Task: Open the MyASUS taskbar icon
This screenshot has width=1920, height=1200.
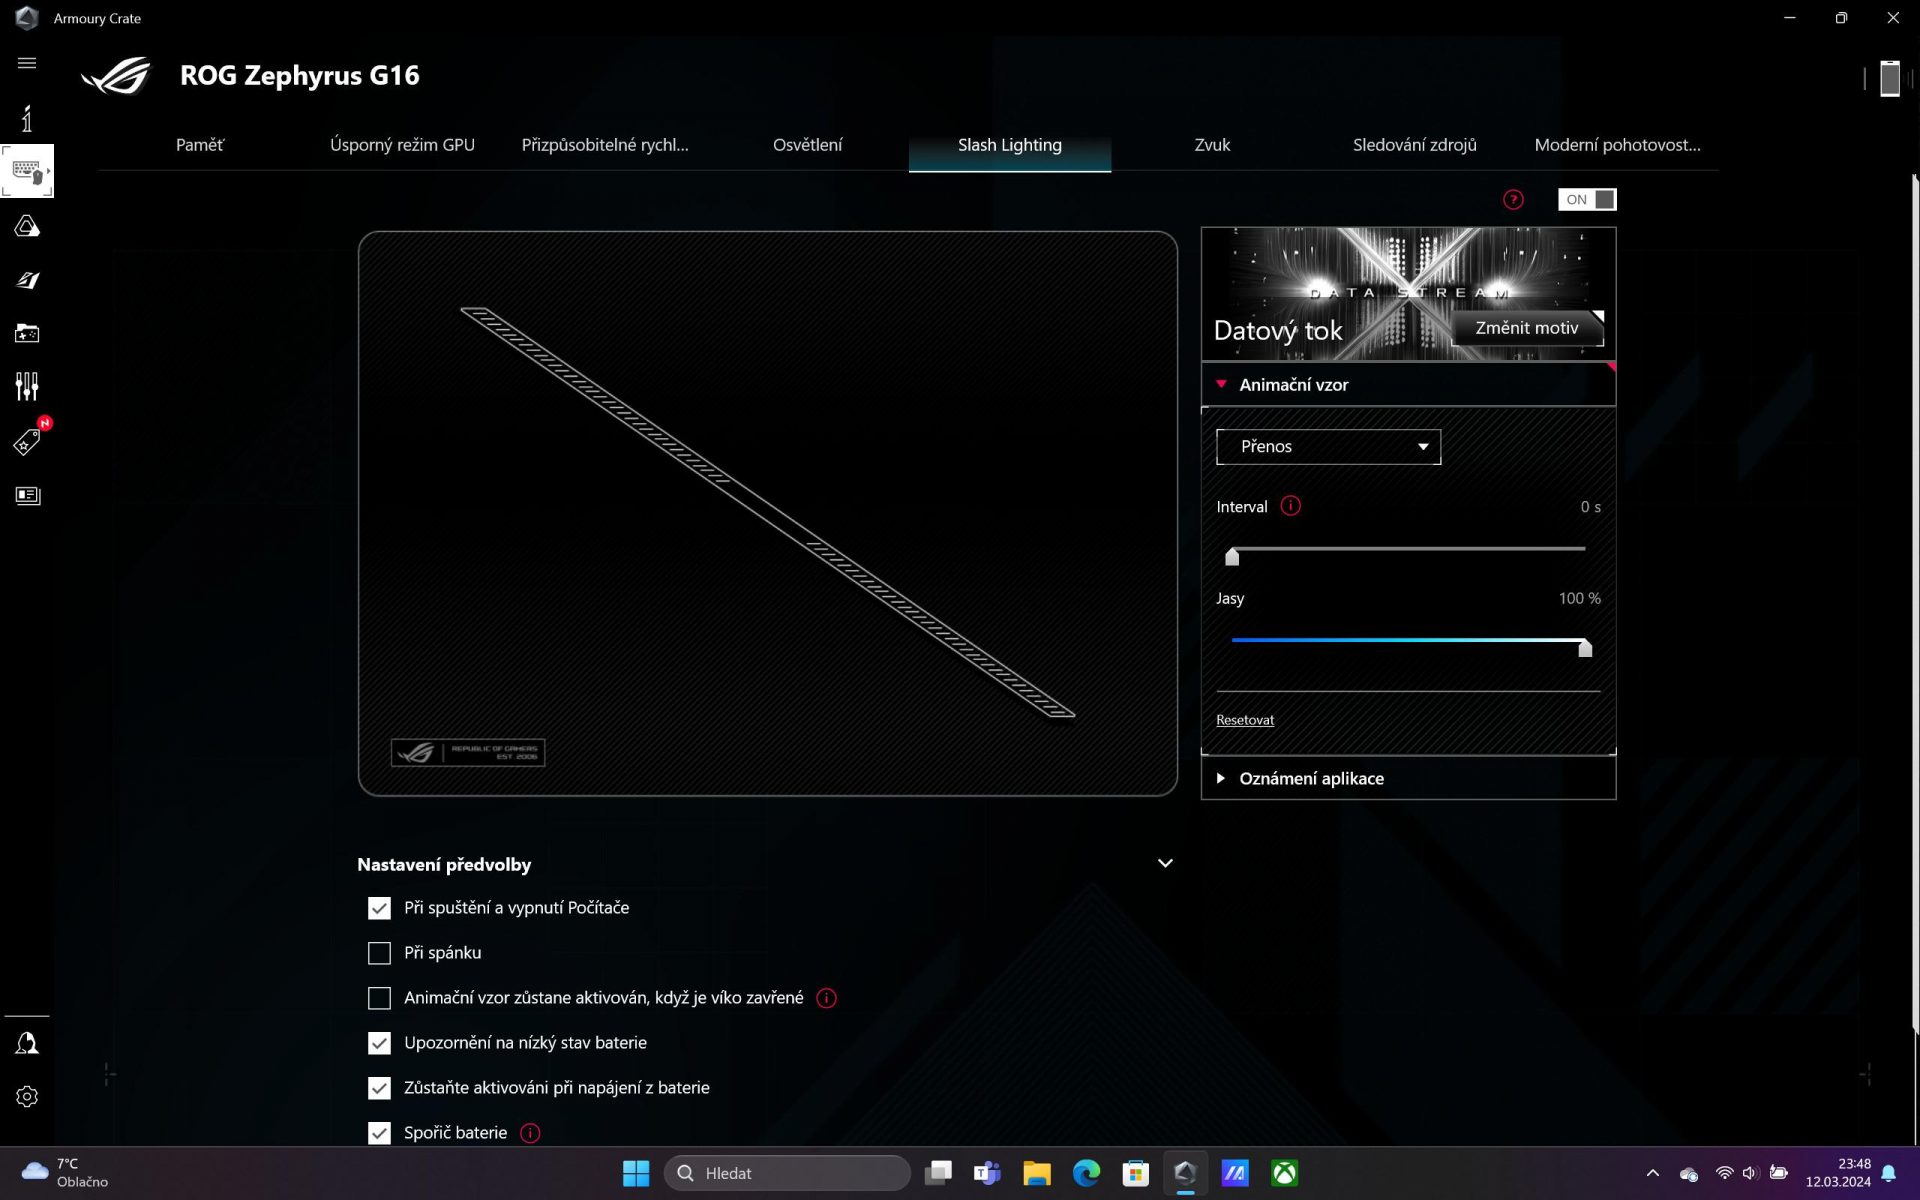Action: [1235, 1173]
